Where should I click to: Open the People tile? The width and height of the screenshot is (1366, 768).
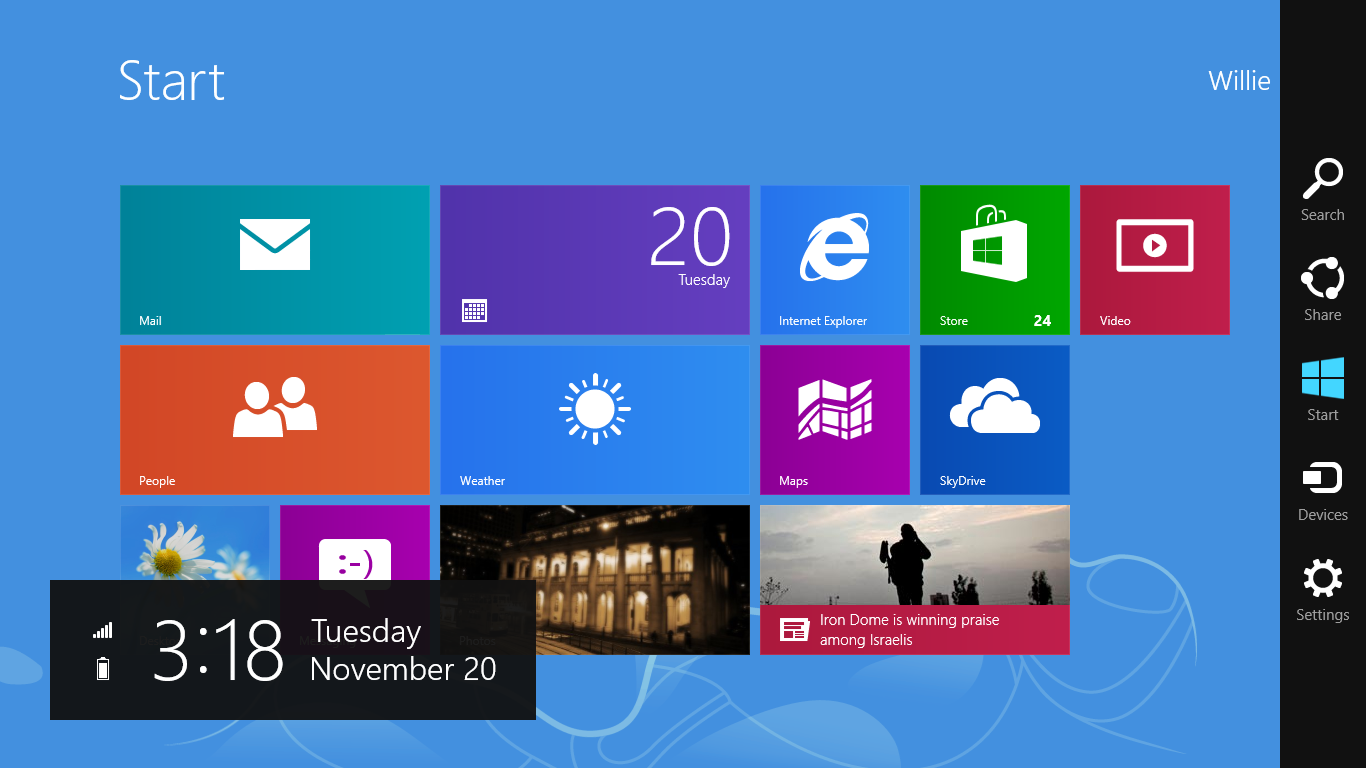275,420
